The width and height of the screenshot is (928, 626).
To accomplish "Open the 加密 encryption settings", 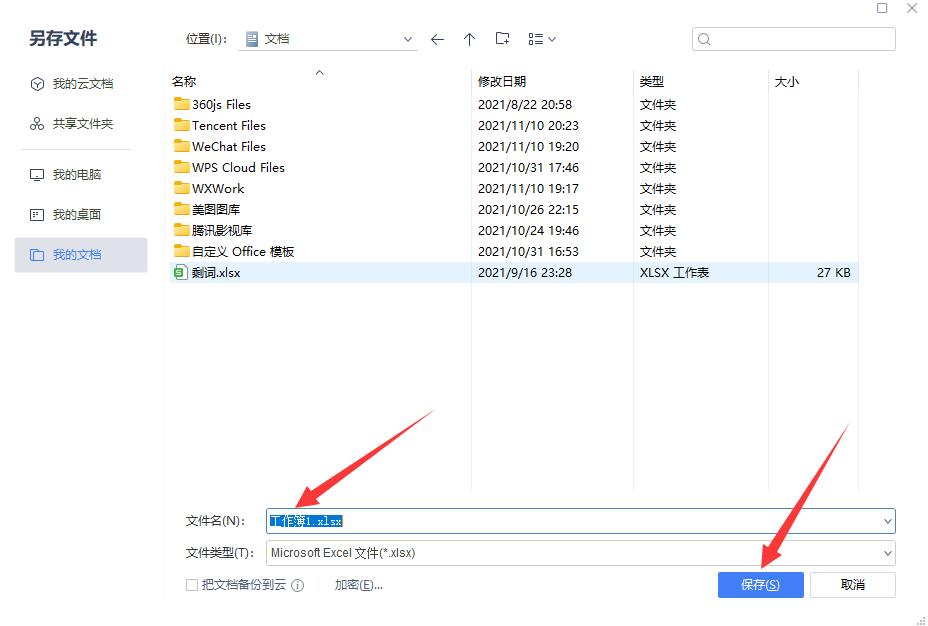I will pos(358,585).
